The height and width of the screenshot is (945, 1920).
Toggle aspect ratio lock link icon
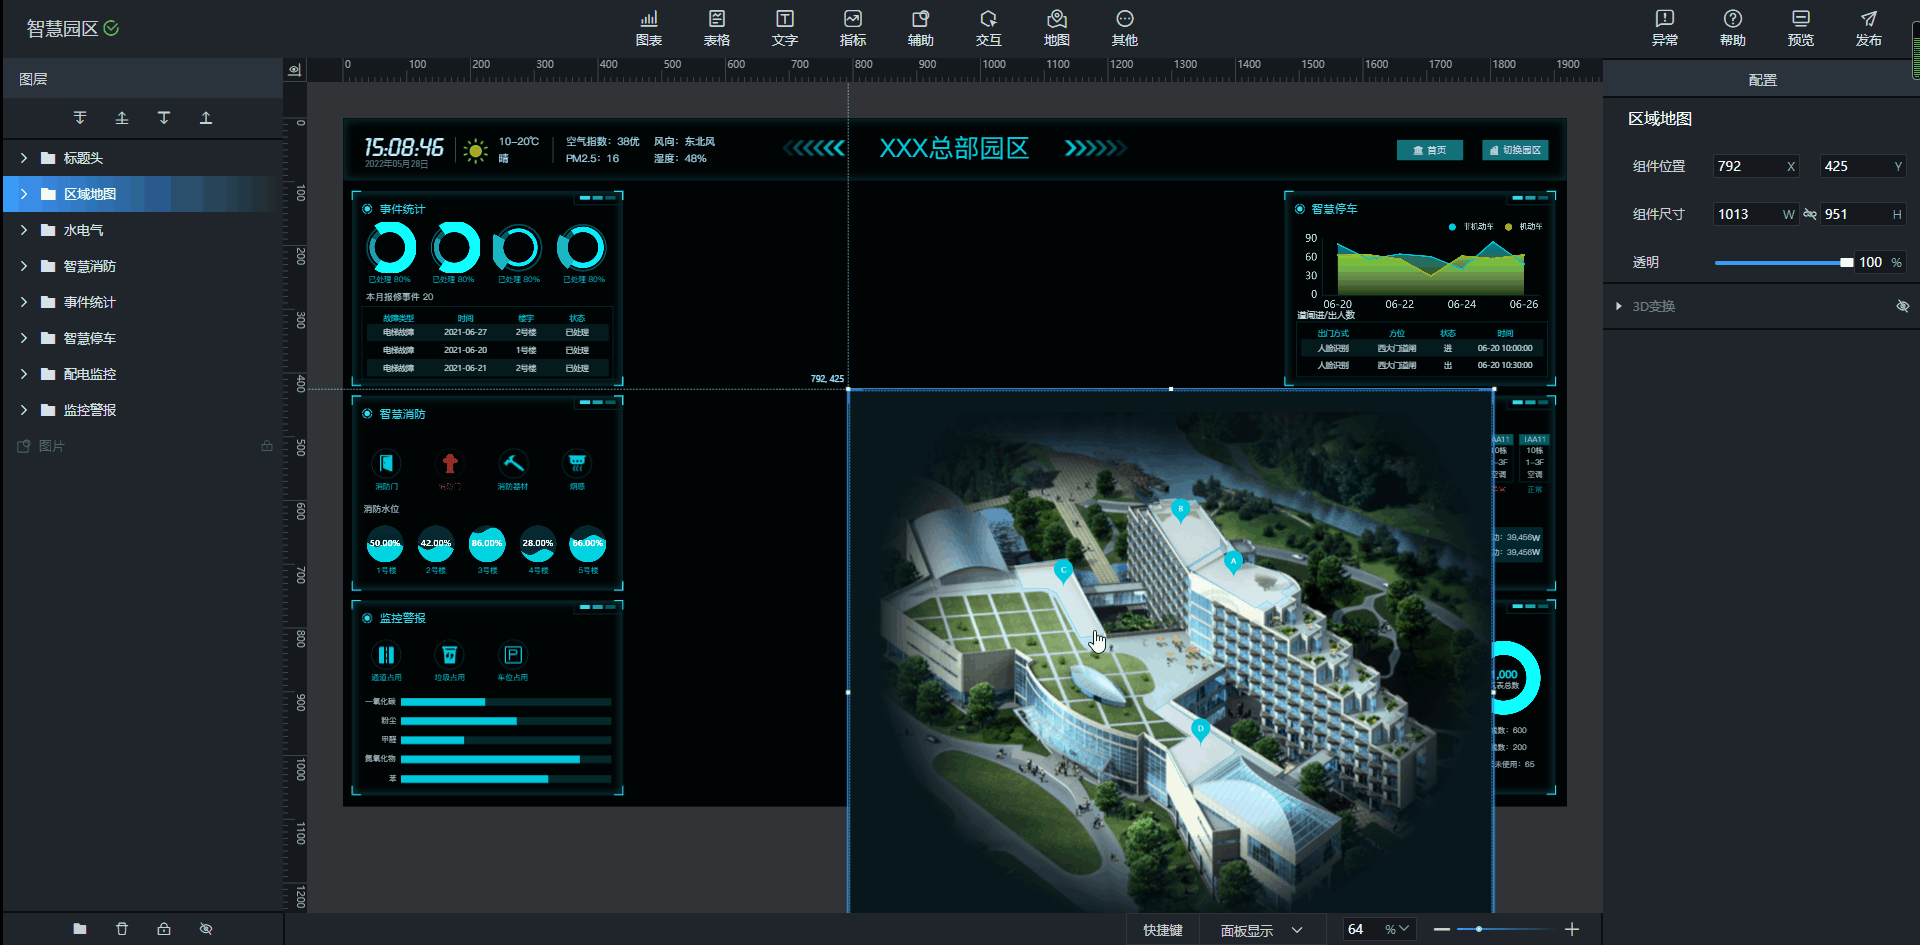pyautogui.click(x=1810, y=214)
